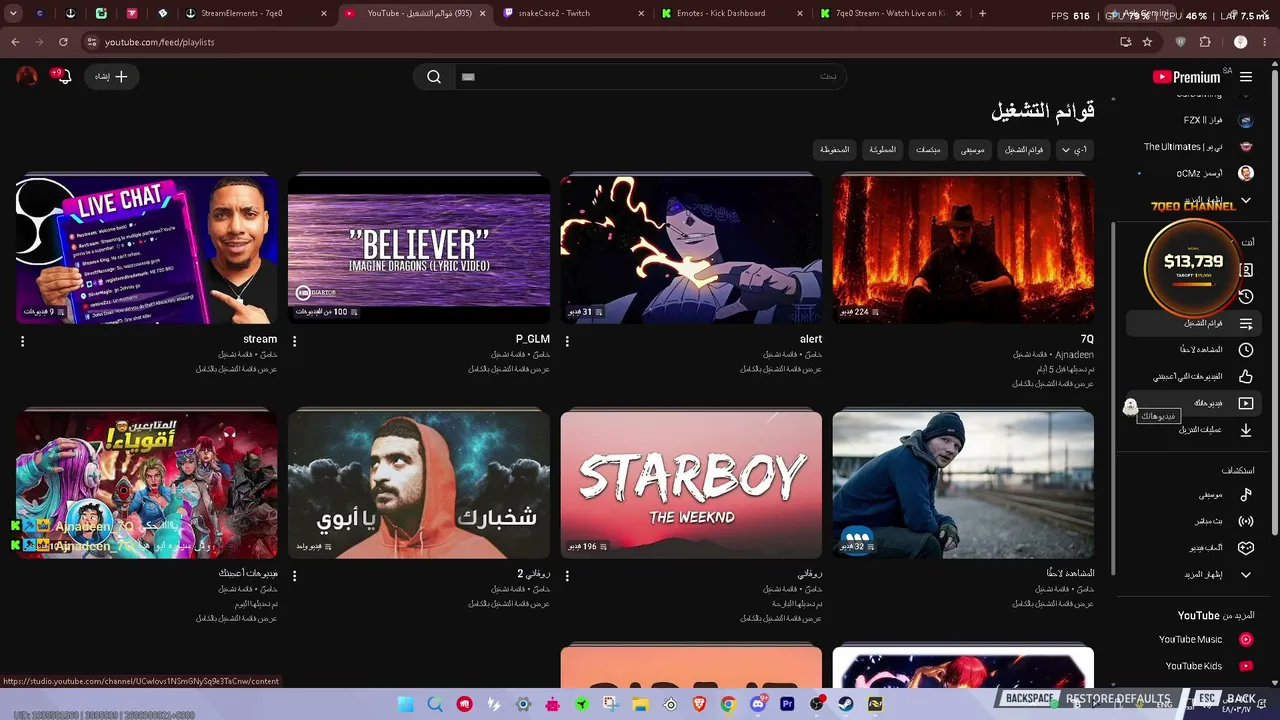This screenshot has height=720, width=1280.
Task: Open Downloads arrow icon in sidebar
Action: [1246, 430]
